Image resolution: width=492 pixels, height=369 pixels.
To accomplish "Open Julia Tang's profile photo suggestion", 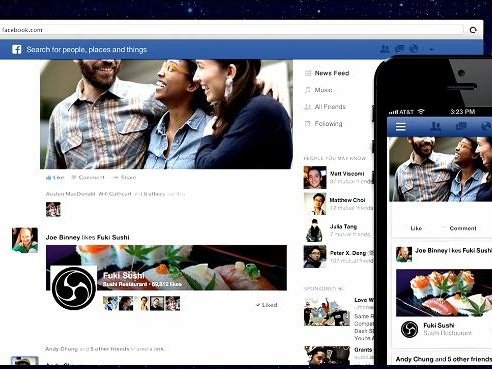I will [x=315, y=230].
